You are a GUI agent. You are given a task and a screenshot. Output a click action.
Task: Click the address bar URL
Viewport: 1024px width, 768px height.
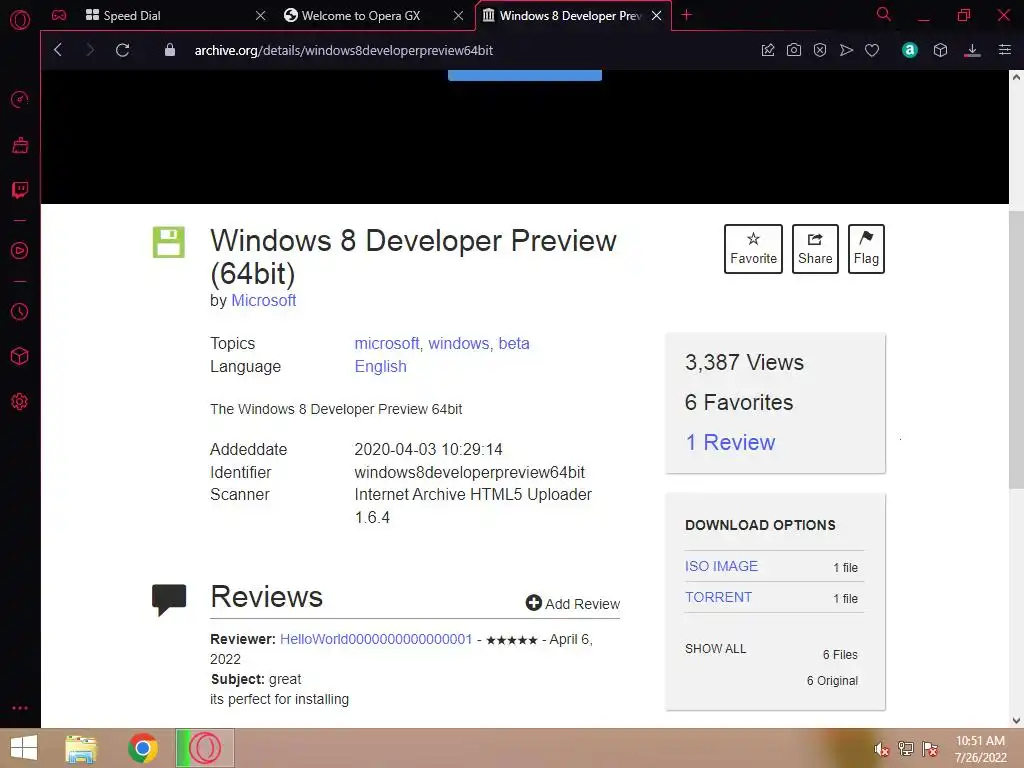pos(344,50)
